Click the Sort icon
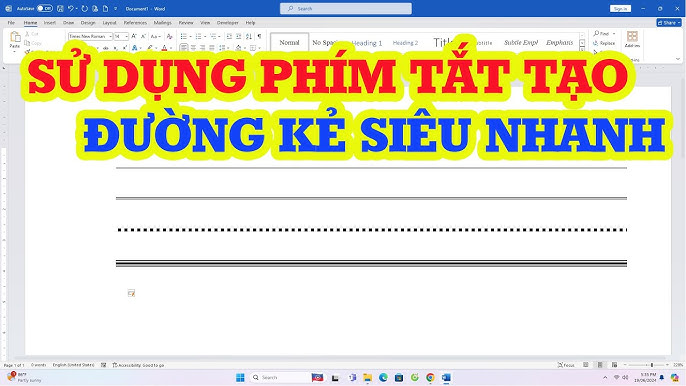 point(248,36)
